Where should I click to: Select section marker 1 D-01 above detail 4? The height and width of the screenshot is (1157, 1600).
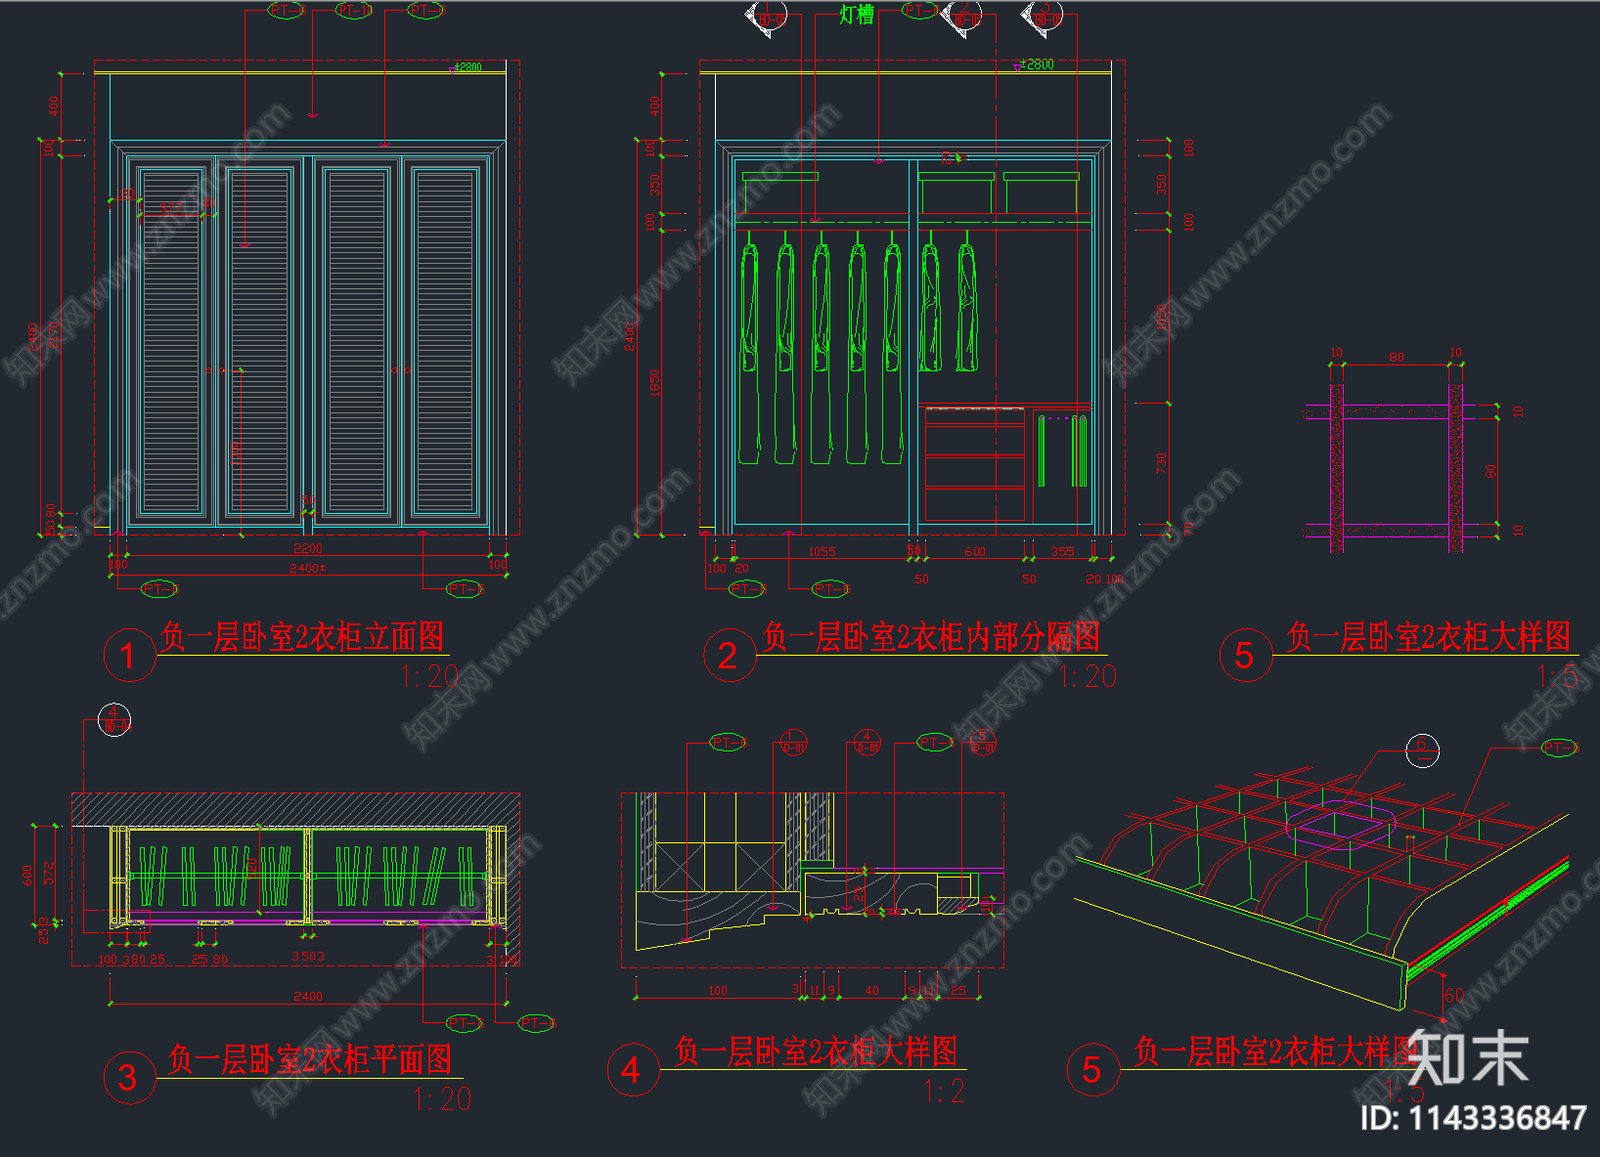click(793, 742)
